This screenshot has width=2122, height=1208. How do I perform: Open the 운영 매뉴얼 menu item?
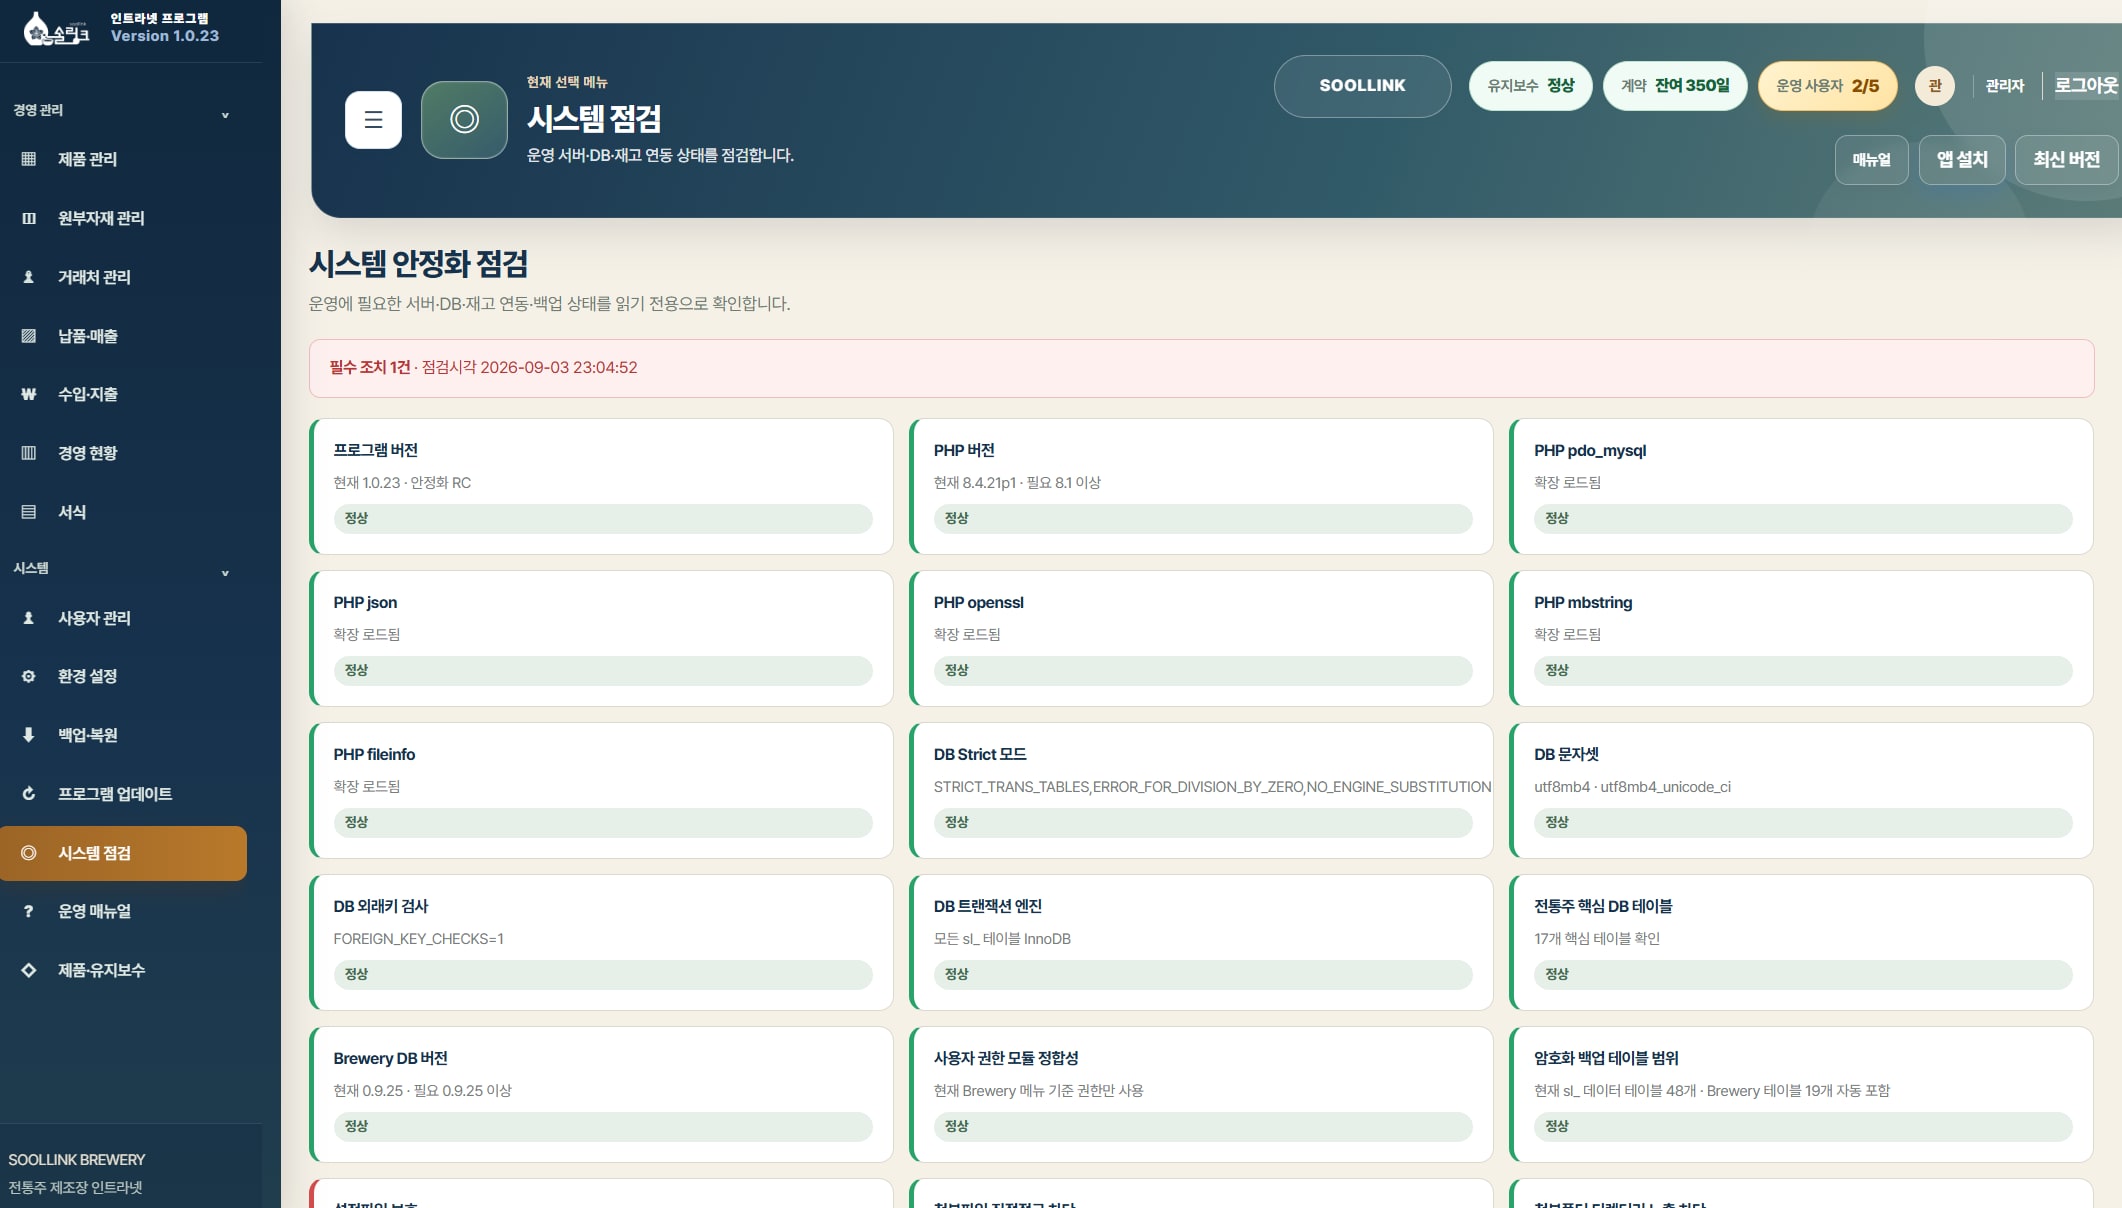click(123, 911)
